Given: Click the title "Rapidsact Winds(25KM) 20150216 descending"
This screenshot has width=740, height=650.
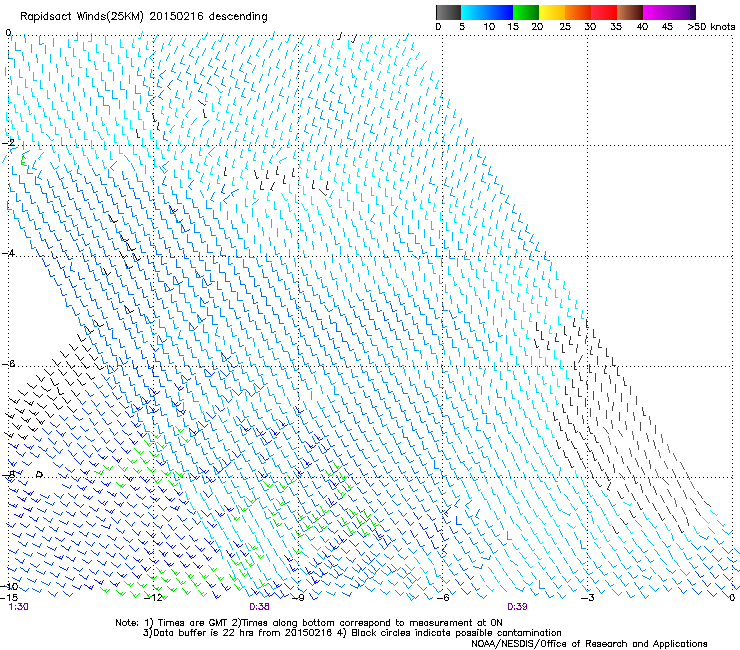Looking at the screenshot, I should [143, 17].
